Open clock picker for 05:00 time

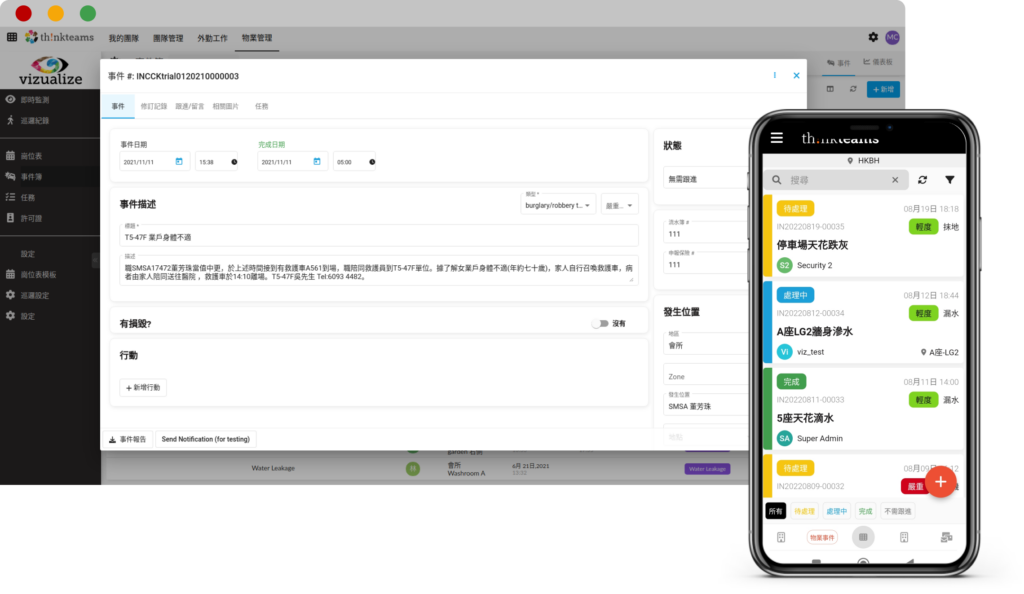371,161
